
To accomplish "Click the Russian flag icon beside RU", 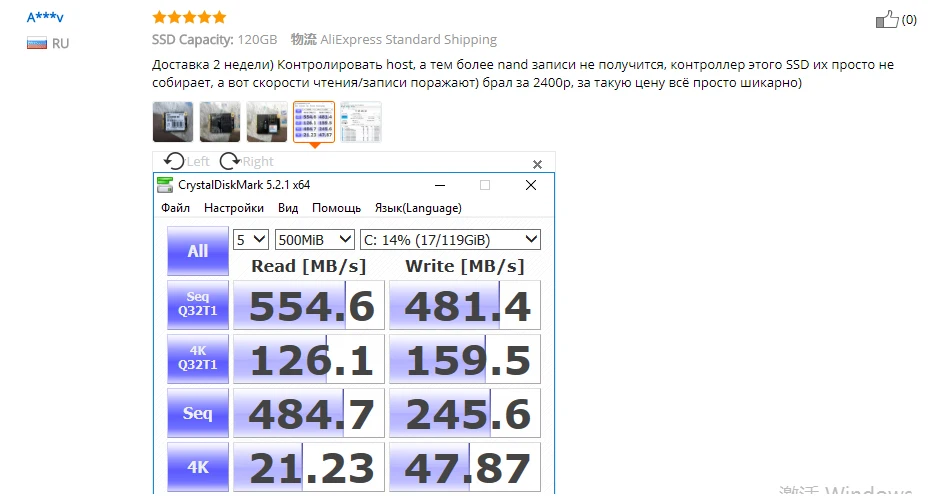I will click(x=37, y=43).
